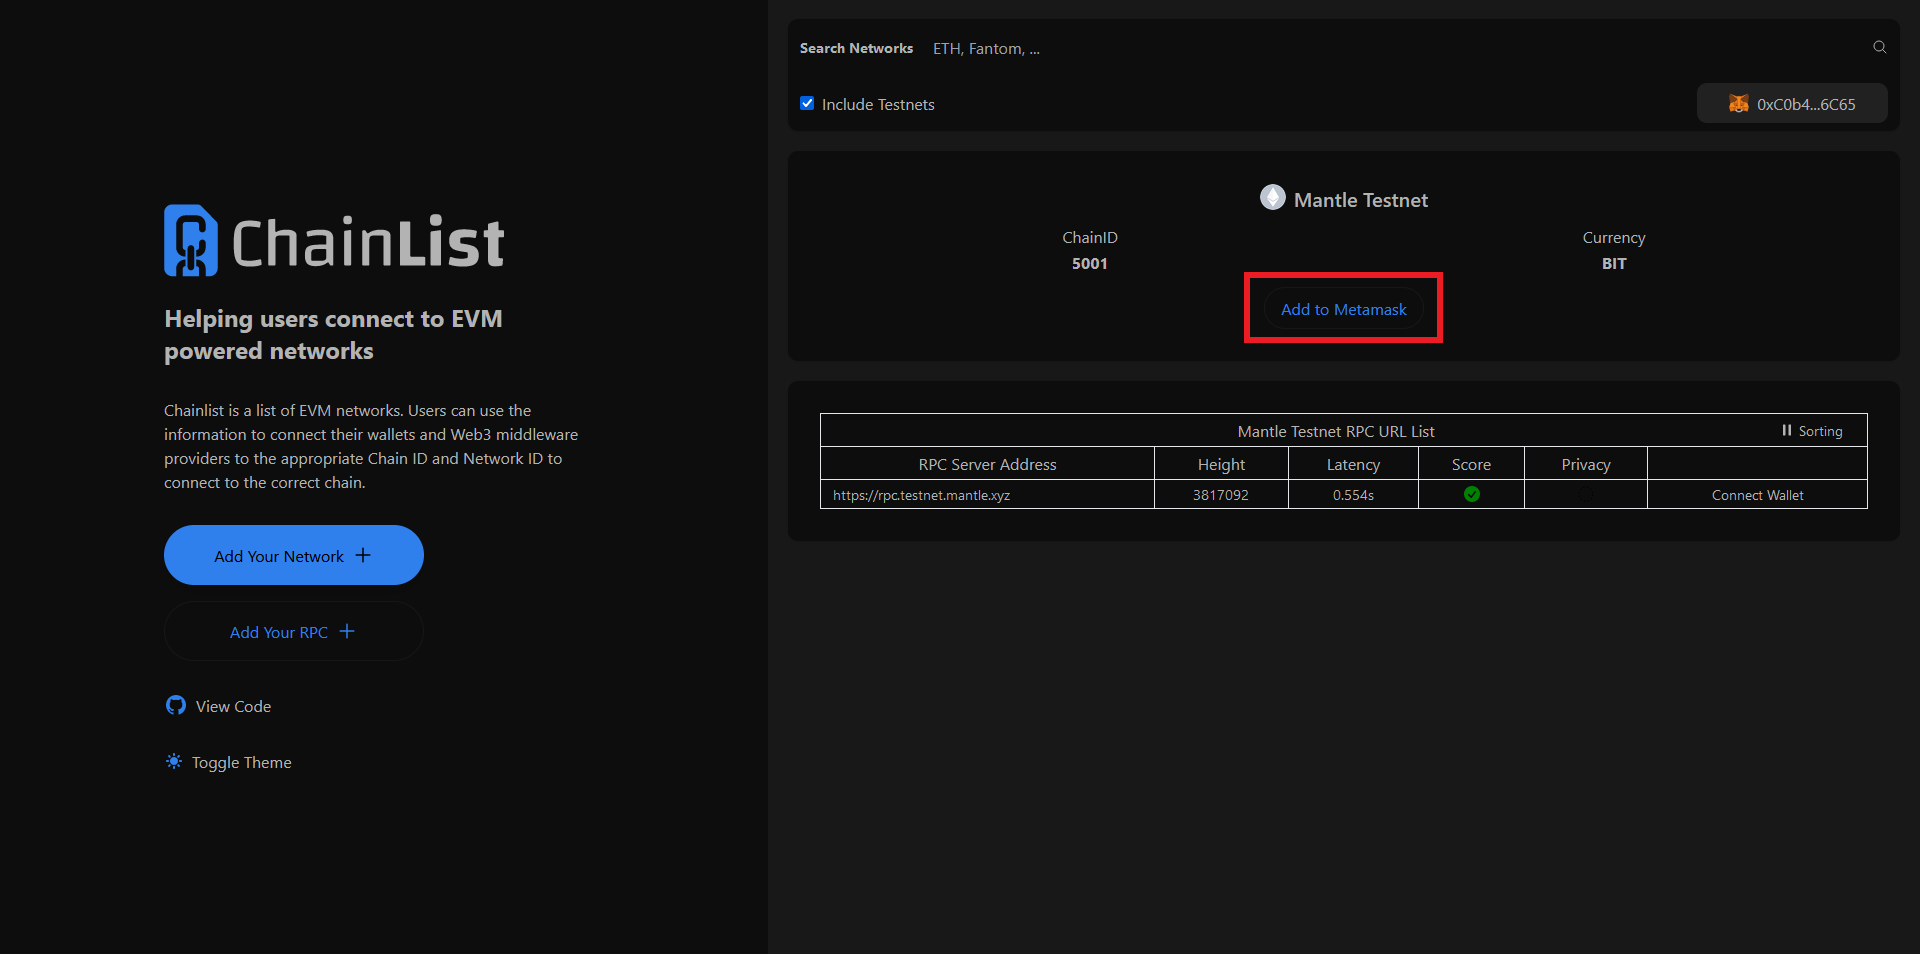Click the green score checkmark icon
1920x954 pixels.
pos(1471,494)
